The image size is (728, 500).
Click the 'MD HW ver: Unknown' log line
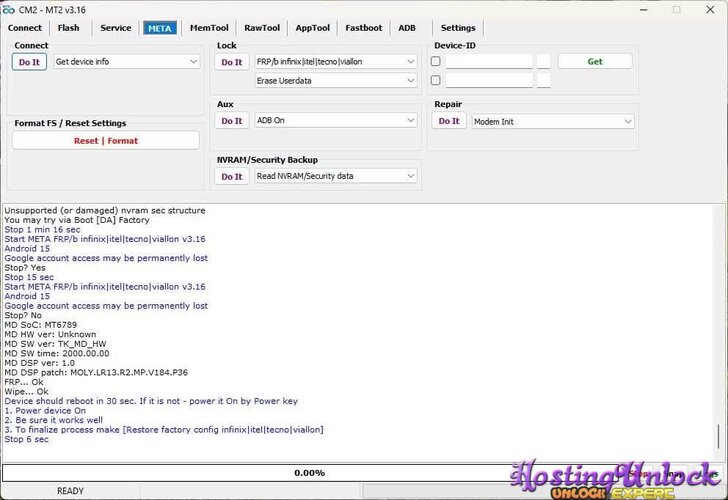pos(51,334)
